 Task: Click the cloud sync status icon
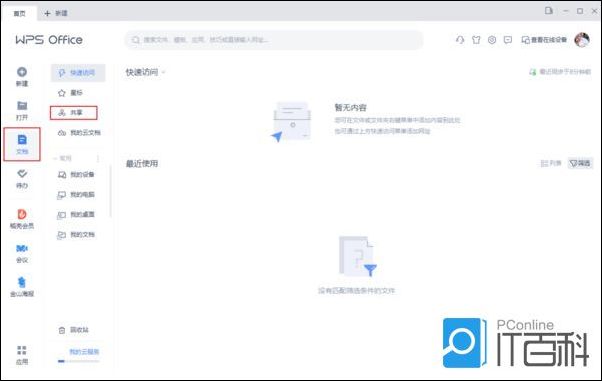533,72
